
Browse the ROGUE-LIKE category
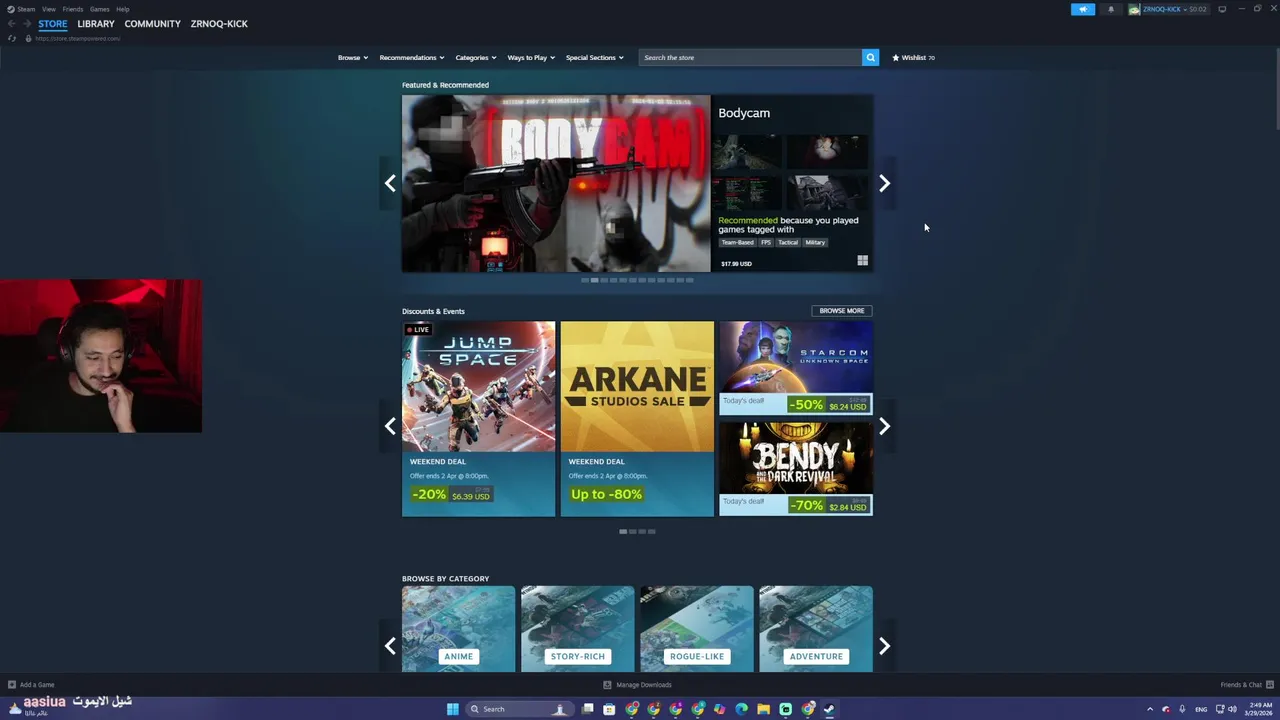click(x=696, y=629)
